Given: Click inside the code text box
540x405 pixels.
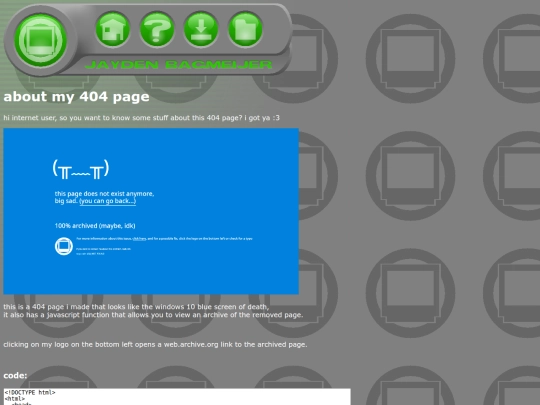Looking at the screenshot, I should (x=177, y=397).
